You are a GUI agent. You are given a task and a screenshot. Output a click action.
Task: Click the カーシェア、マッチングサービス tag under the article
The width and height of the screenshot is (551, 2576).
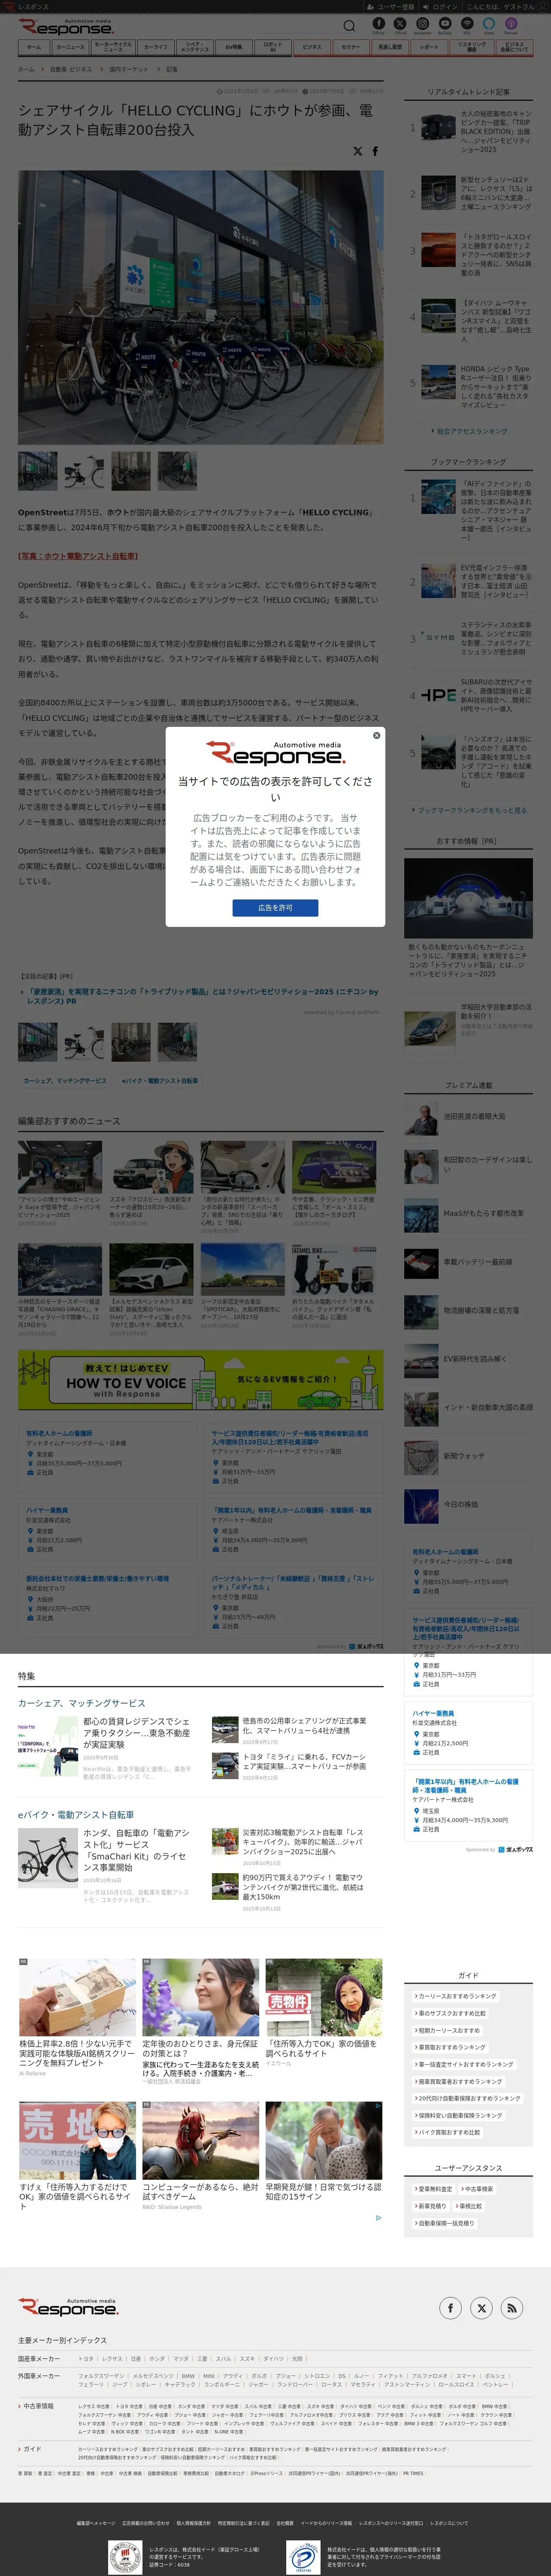(65, 1080)
